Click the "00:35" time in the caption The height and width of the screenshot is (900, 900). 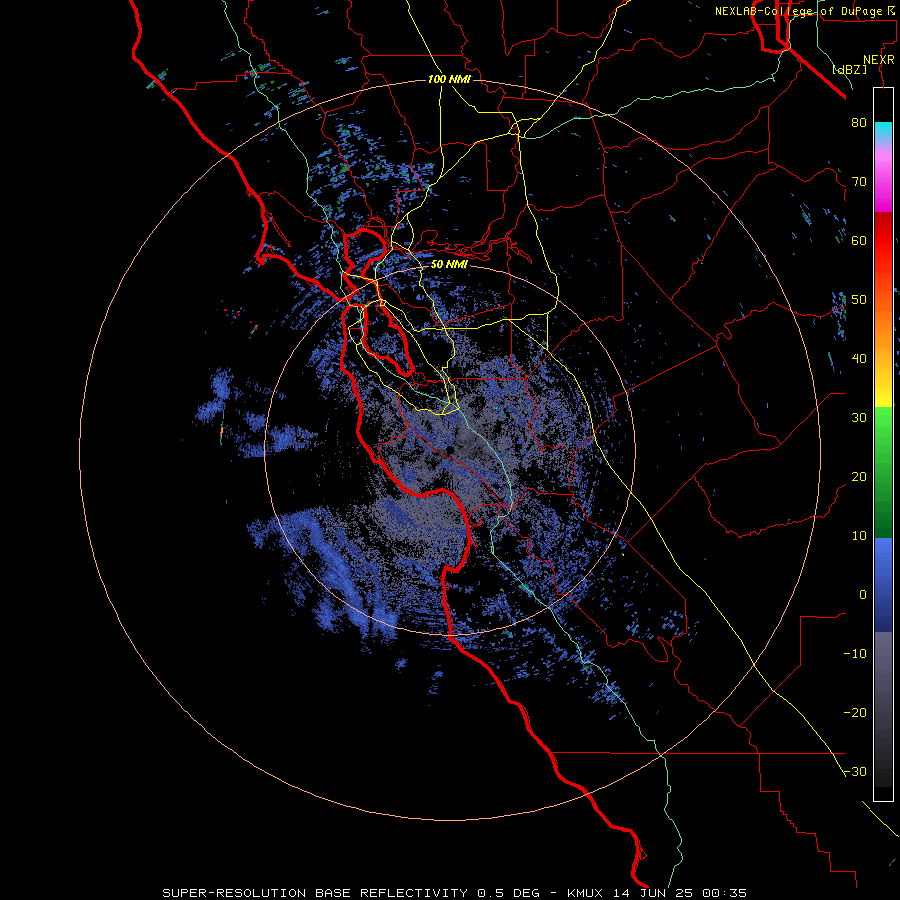[723, 893]
